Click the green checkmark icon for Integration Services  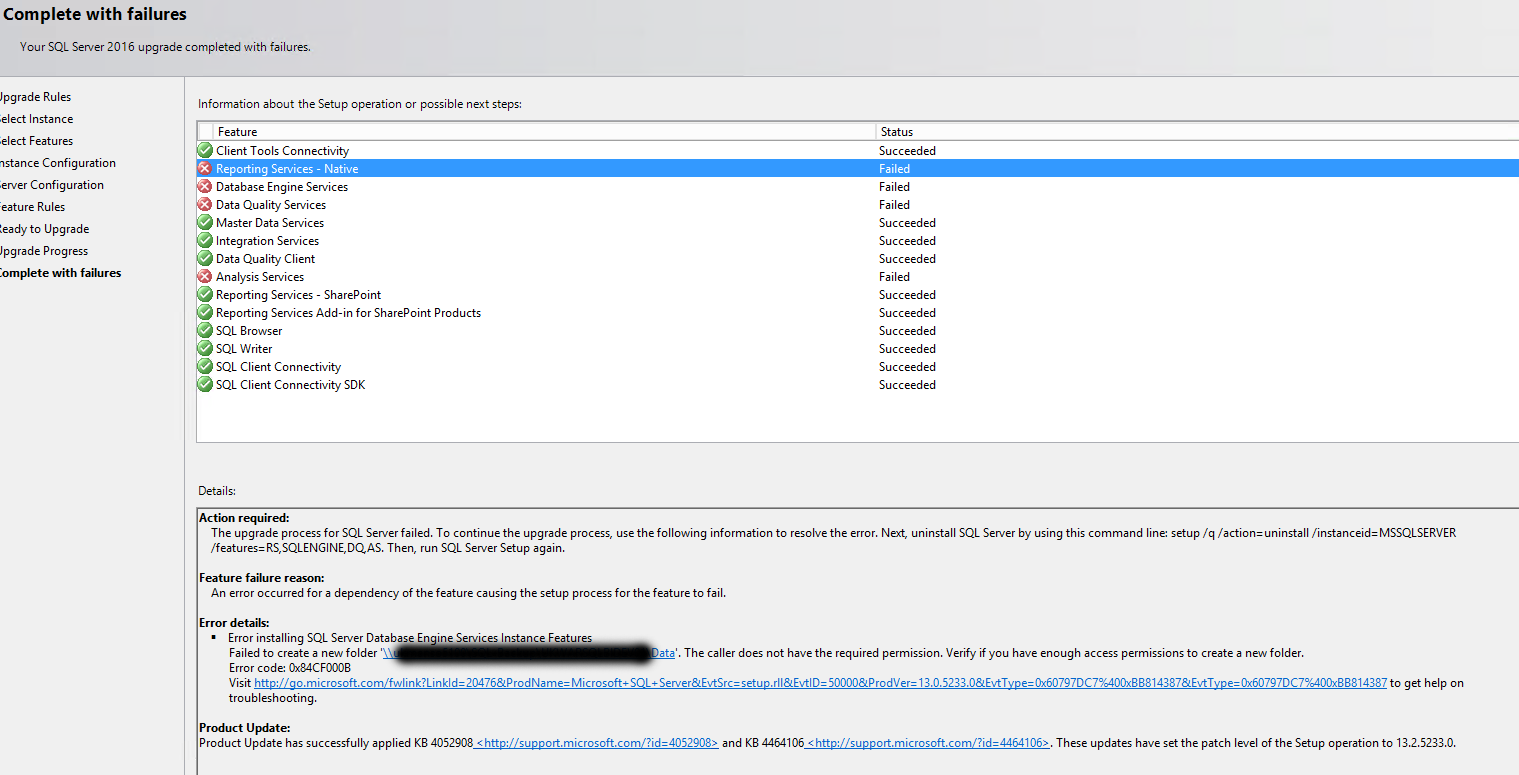click(x=205, y=241)
